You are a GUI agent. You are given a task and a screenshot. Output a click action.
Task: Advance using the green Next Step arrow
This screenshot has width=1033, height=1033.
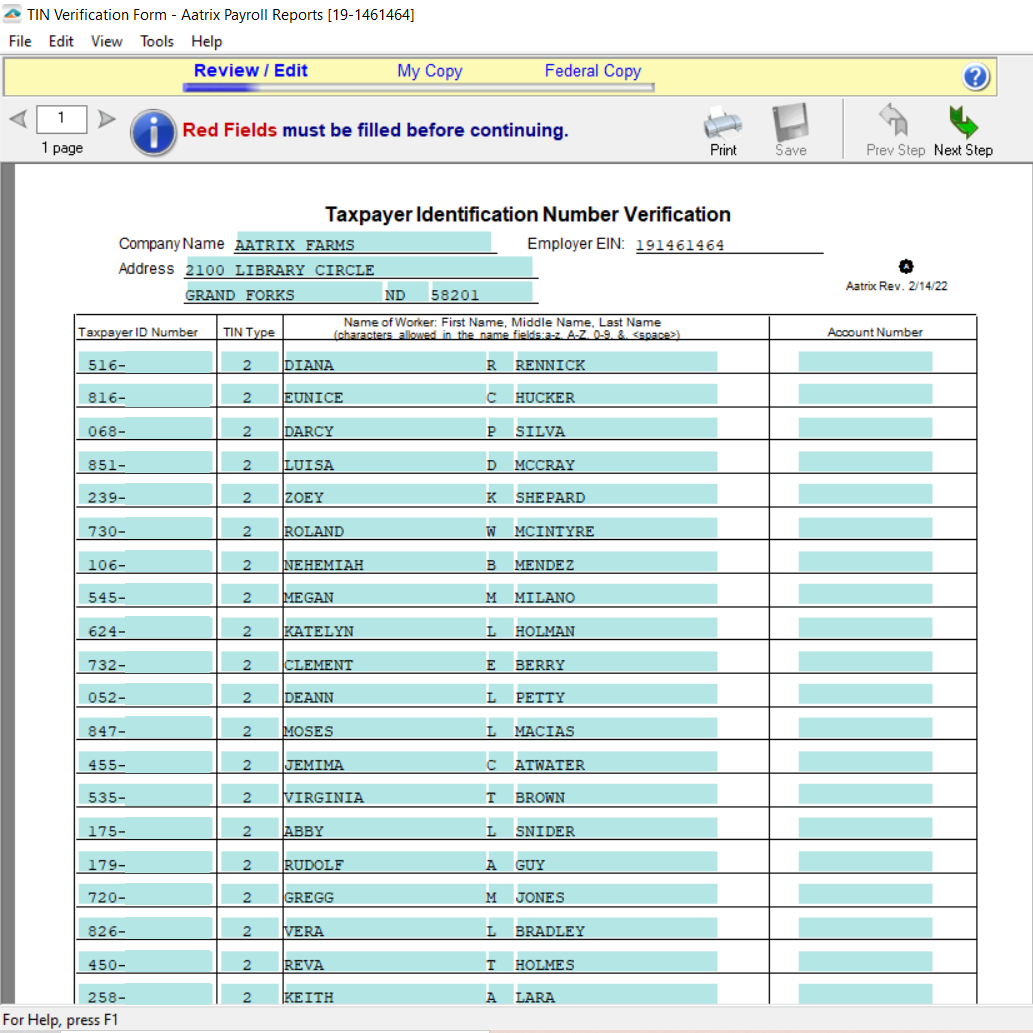point(962,122)
